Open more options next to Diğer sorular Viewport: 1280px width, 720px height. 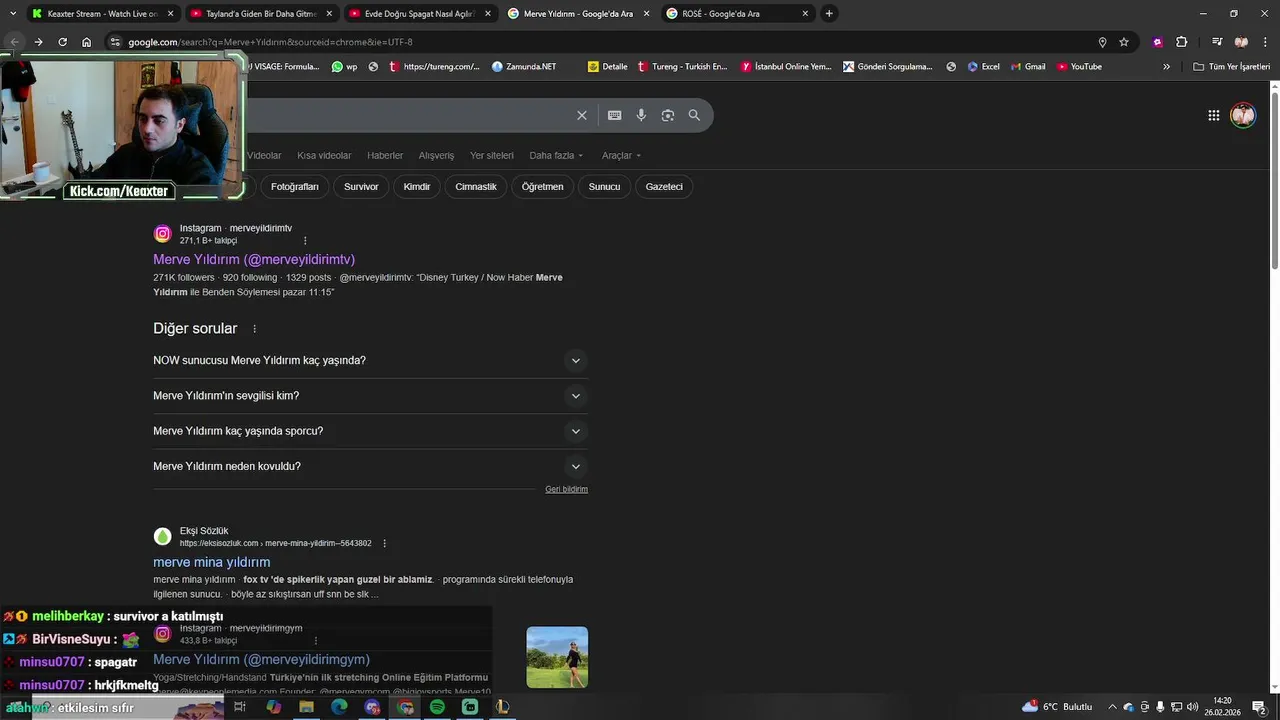tap(254, 329)
